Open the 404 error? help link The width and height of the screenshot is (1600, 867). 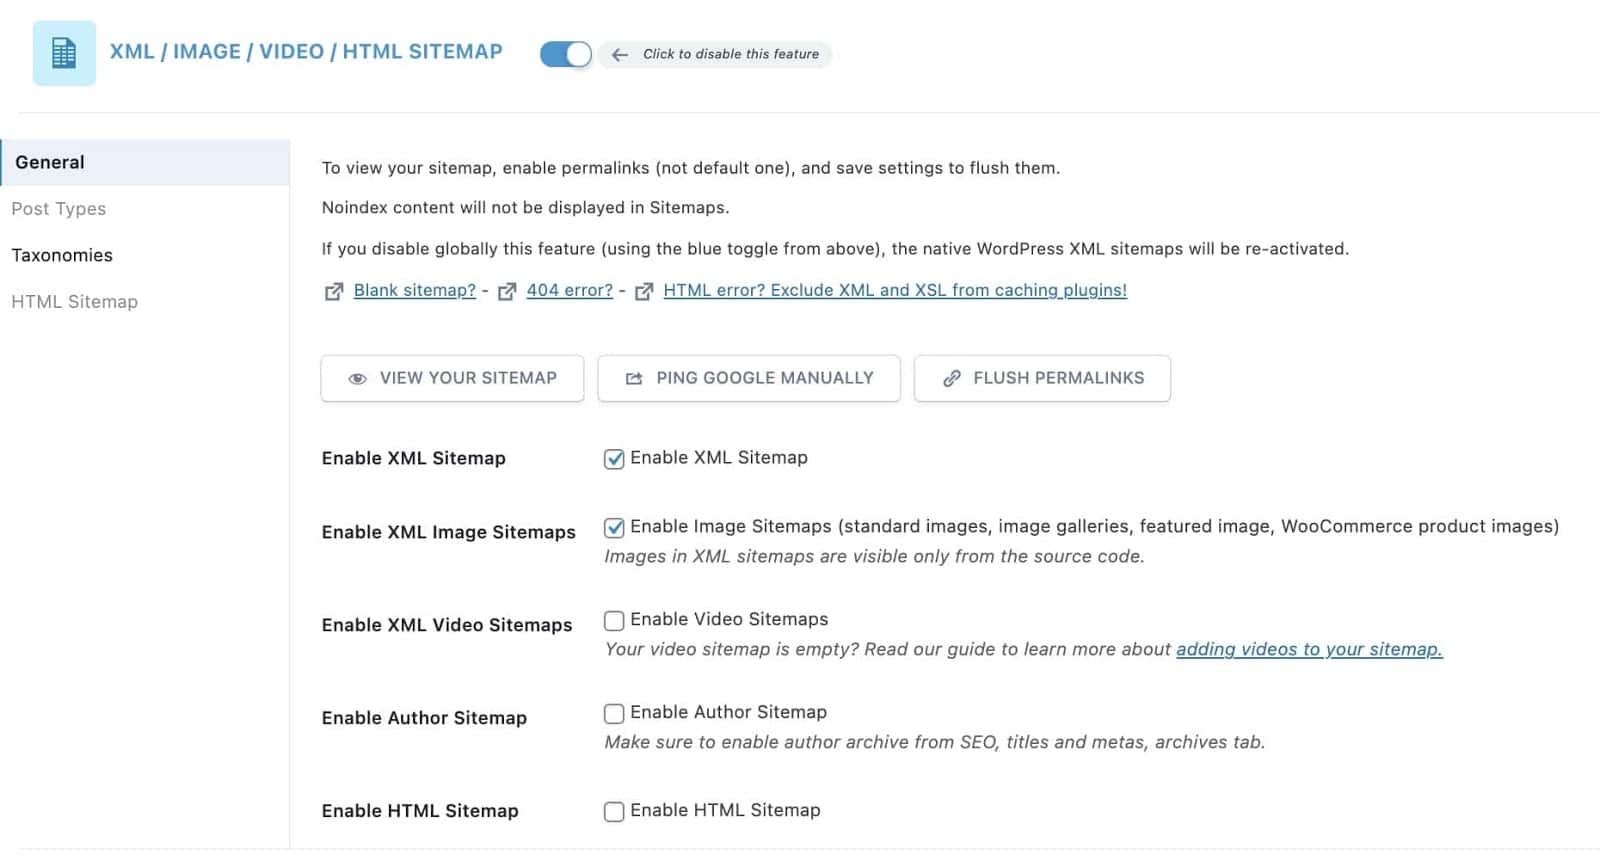570,290
